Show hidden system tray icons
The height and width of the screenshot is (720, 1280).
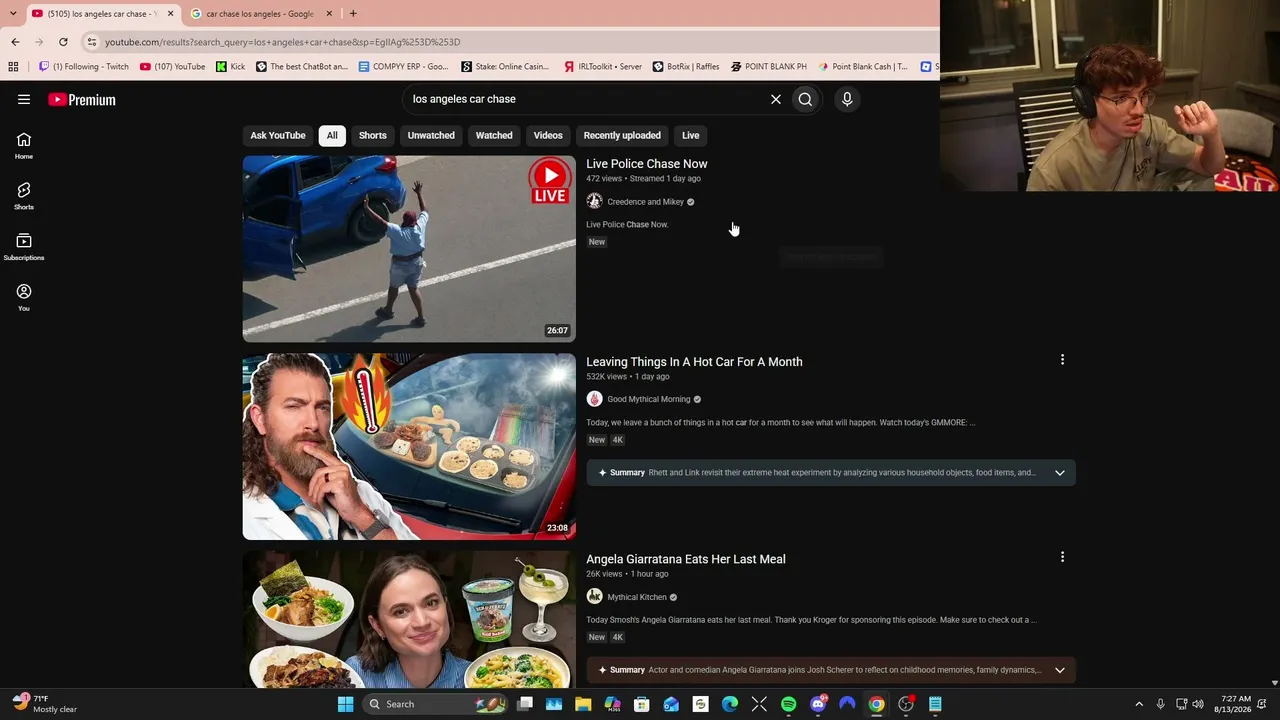(x=1138, y=704)
